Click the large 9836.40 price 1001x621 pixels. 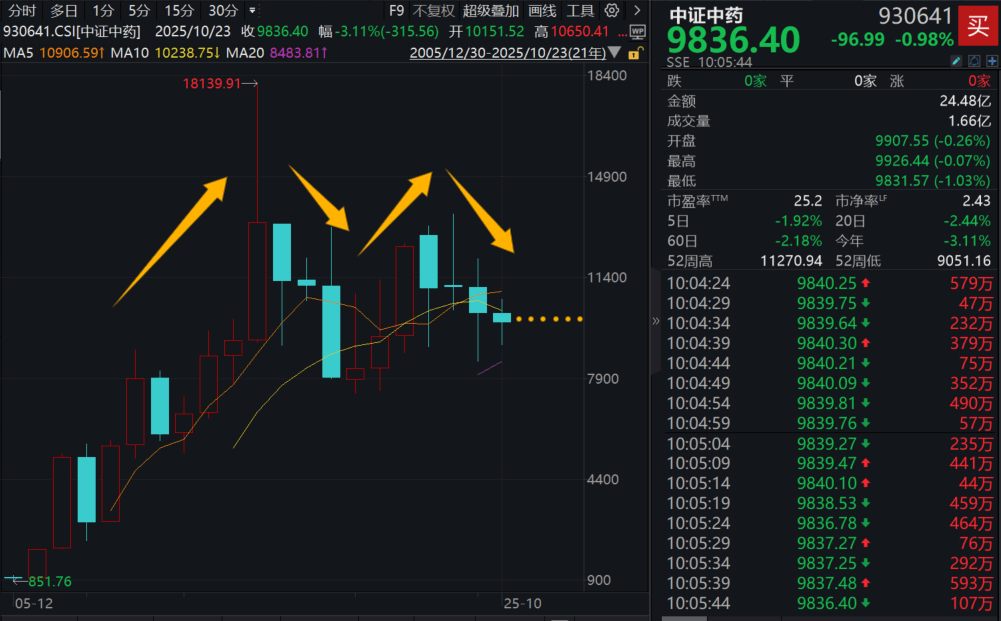(x=733, y=40)
